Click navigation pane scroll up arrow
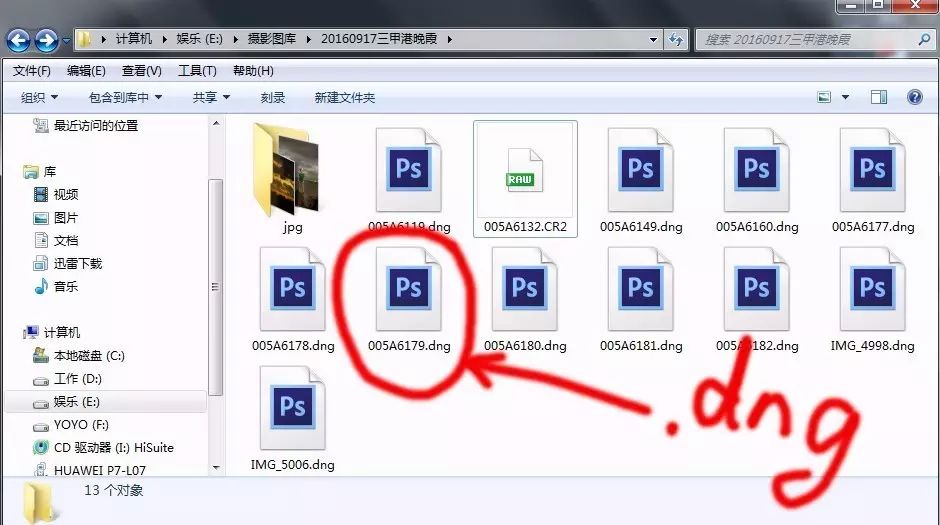The width and height of the screenshot is (940, 525). click(x=216, y=123)
